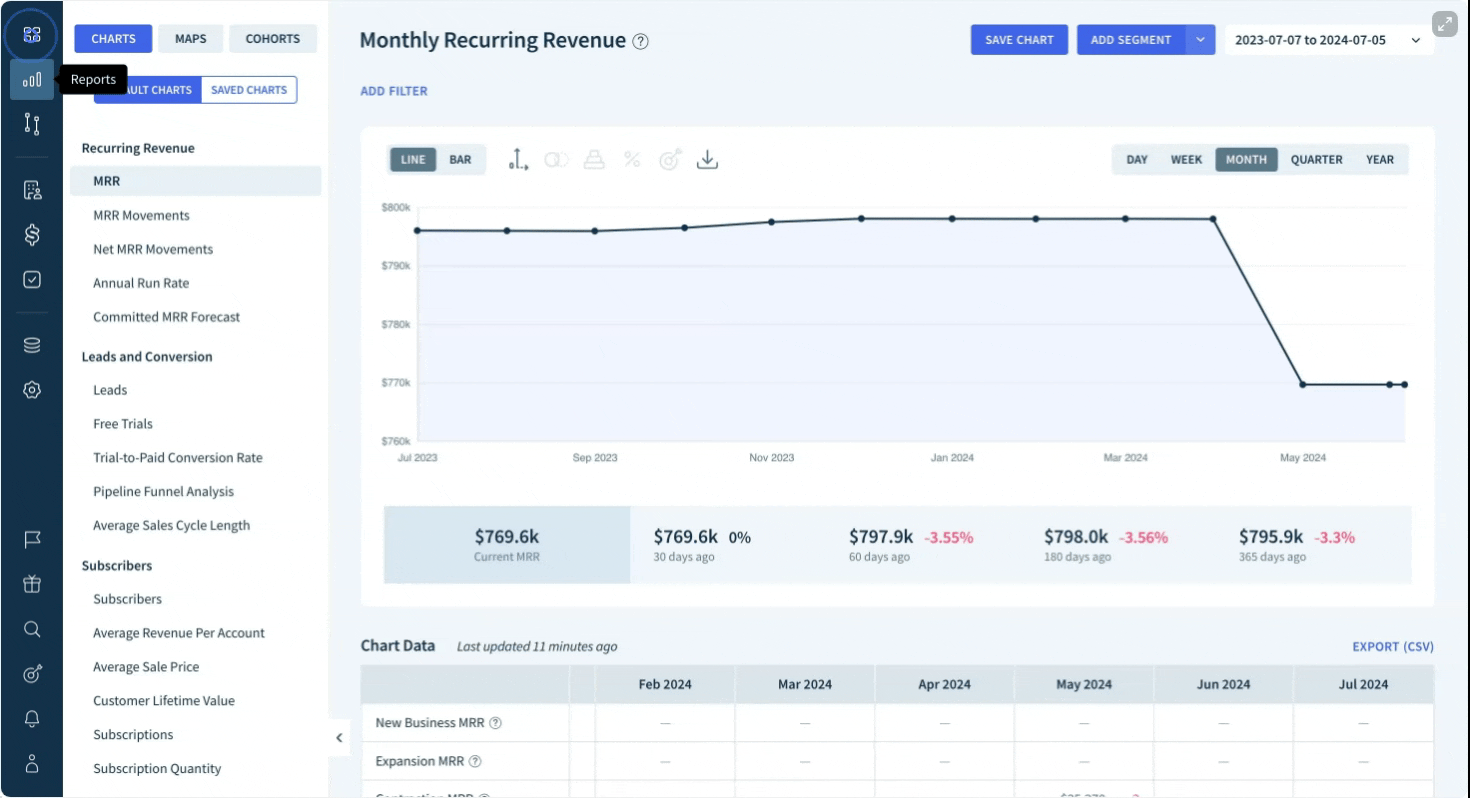This screenshot has height=798, width=1470.
Task: Select MRR Movements in the chart list
Action: coord(141,216)
